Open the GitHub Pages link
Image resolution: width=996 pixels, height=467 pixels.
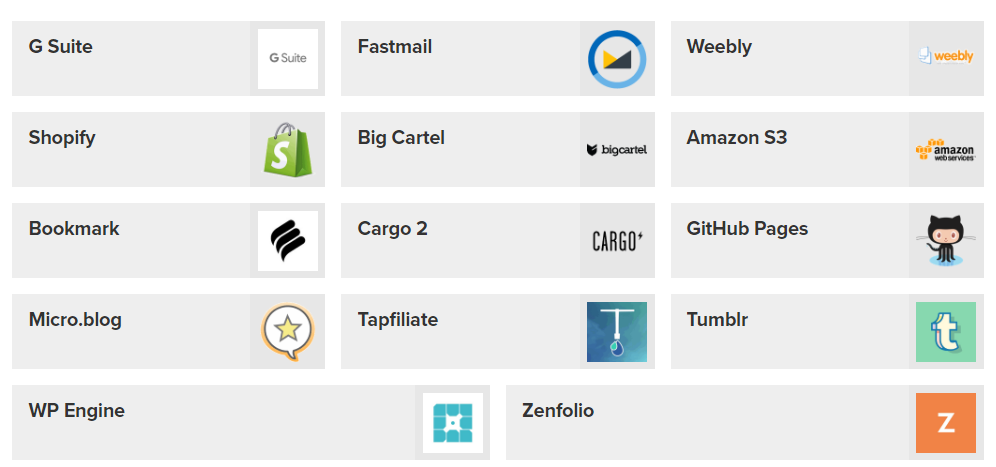click(747, 229)
